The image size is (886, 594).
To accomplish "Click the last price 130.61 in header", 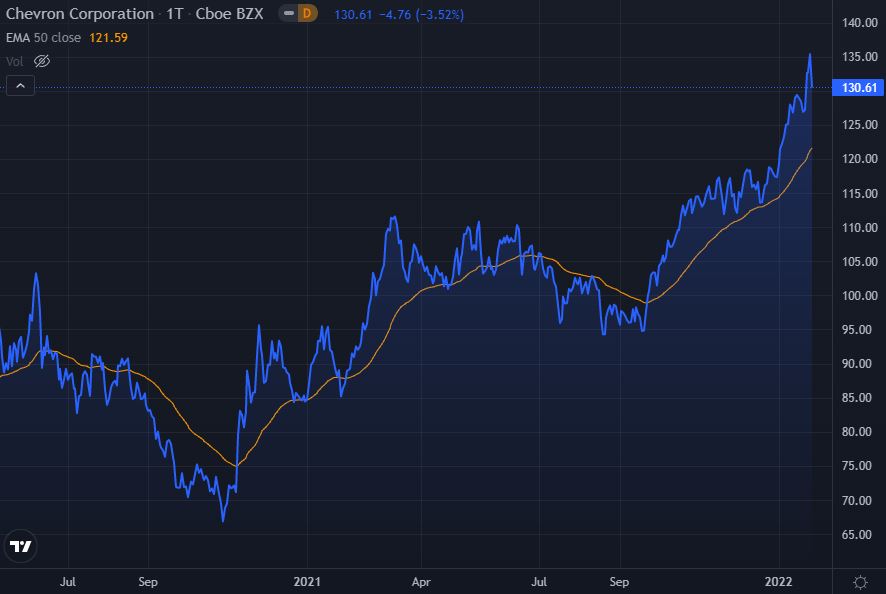I will coord(353,14).
